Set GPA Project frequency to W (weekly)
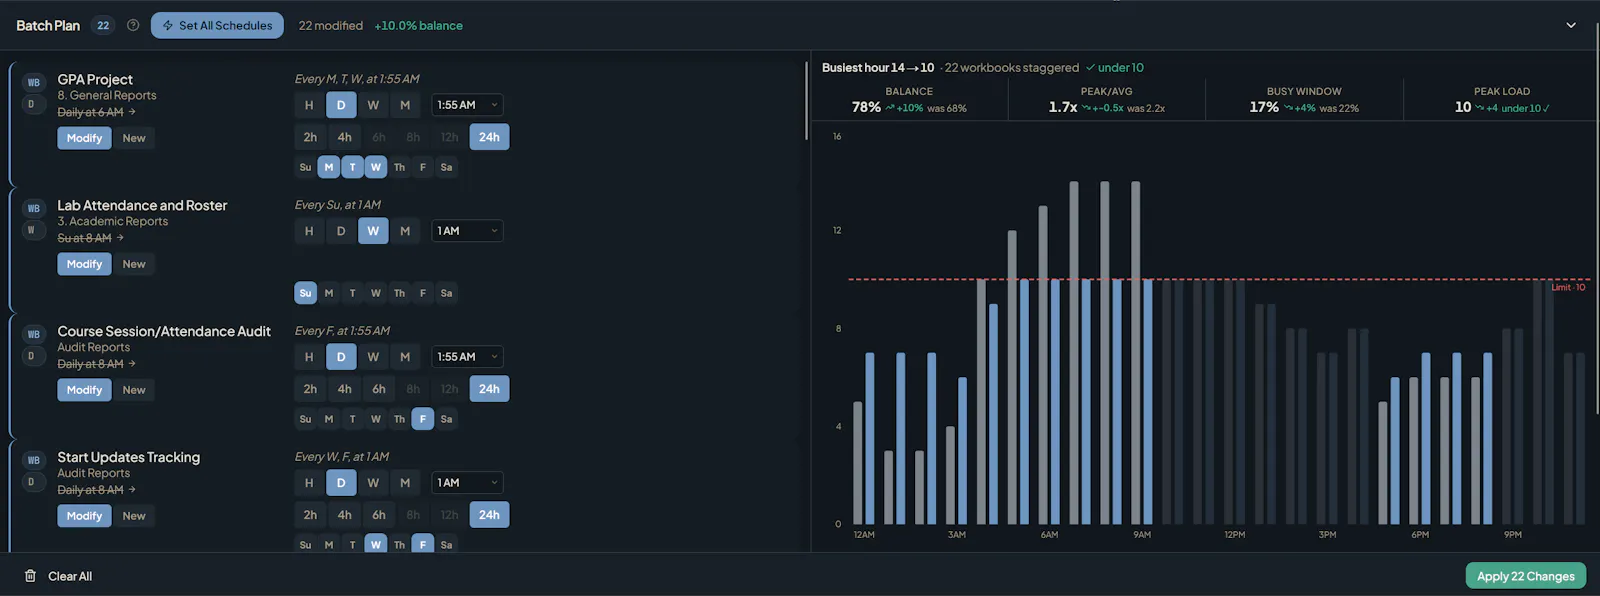1600x596 pixels. tap(373, 105)
